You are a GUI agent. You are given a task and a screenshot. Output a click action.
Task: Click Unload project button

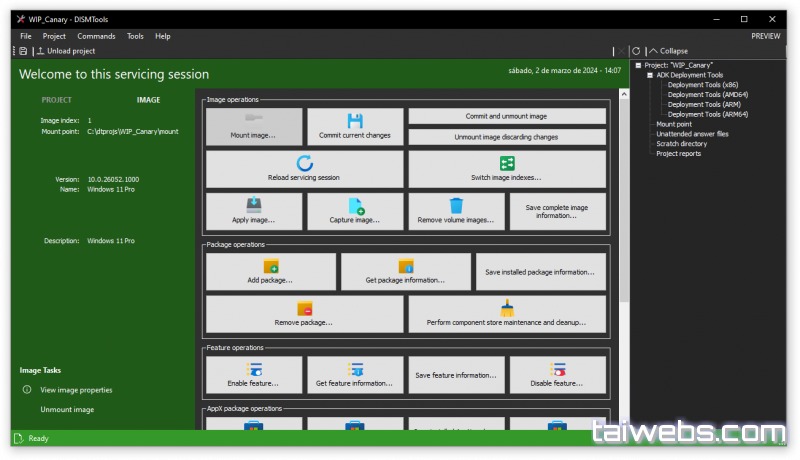[65, 51]
